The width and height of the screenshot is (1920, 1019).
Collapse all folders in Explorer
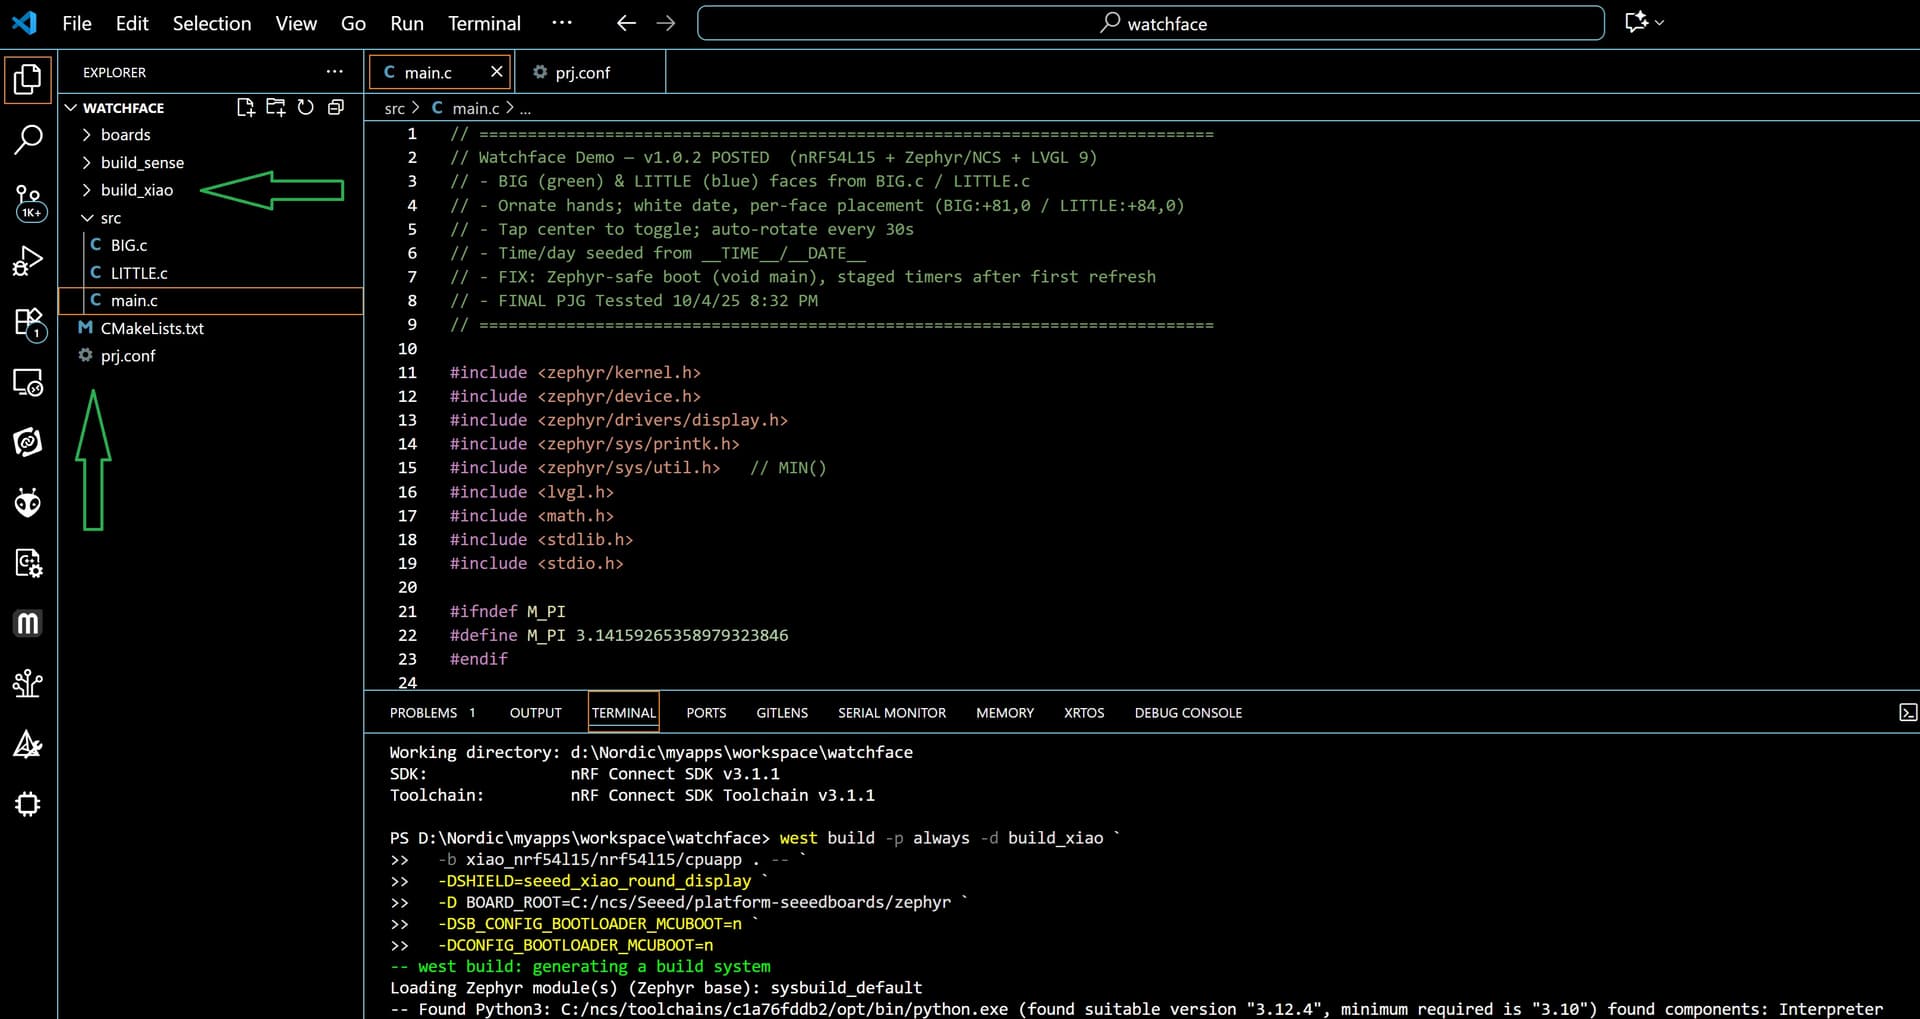336,107
